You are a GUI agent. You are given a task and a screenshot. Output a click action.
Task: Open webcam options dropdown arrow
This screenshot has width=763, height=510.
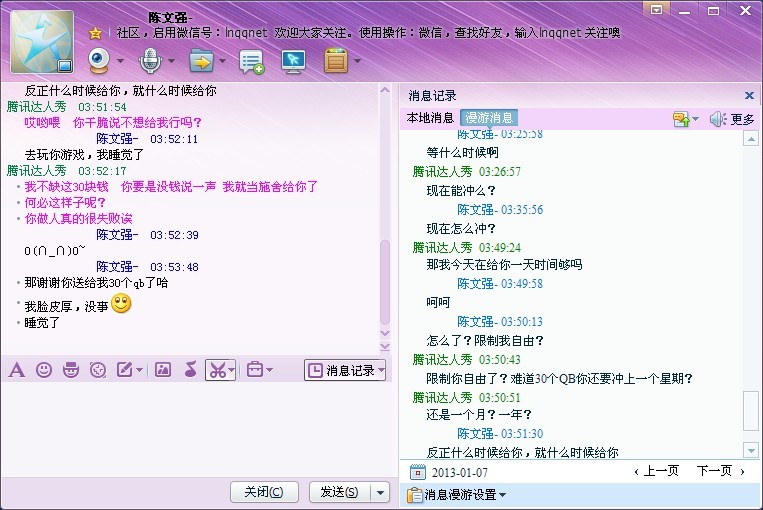click(x=120, y=61)
